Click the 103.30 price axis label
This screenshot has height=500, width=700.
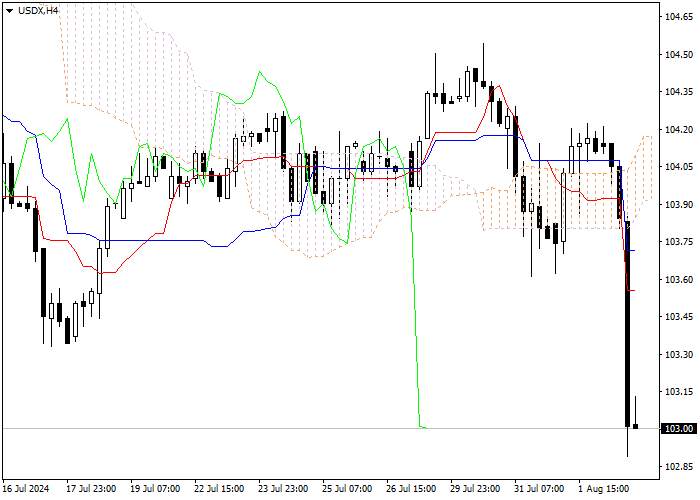(679, 354)
